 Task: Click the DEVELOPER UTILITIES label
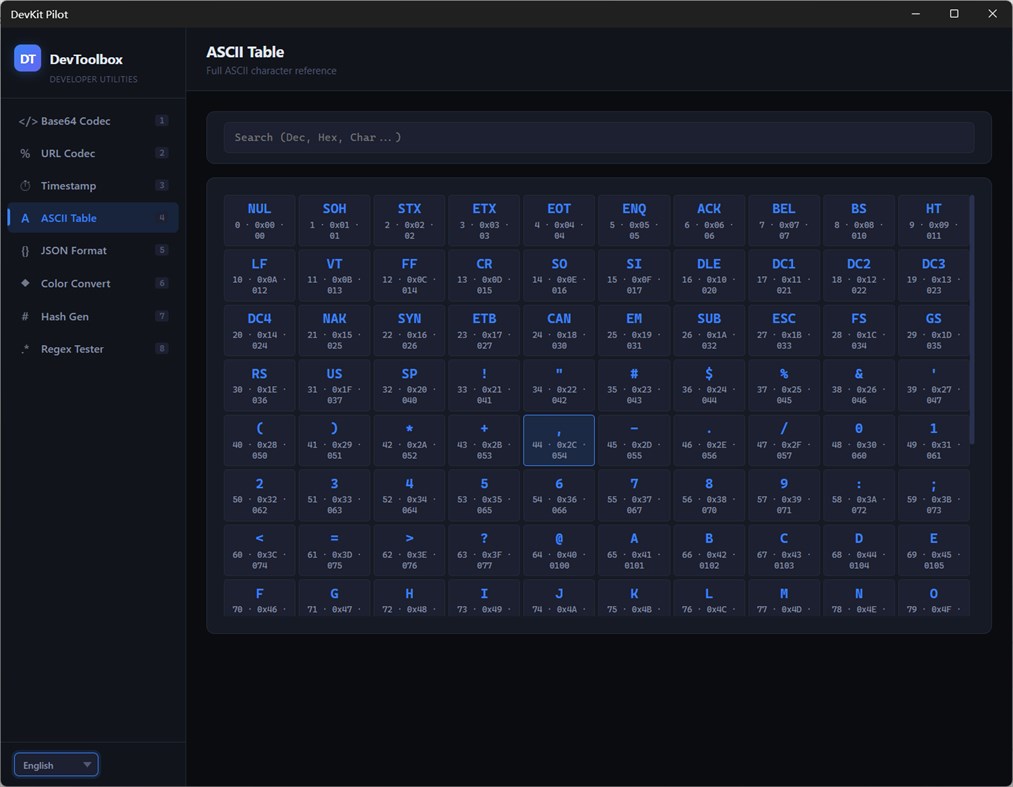tap(94, 79)
